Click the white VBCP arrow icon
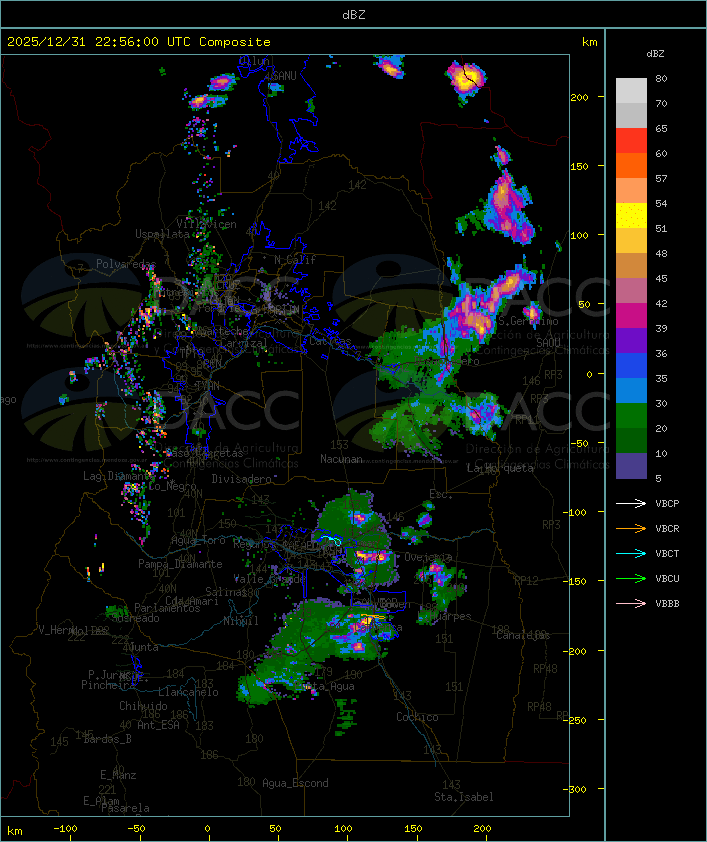This screenshot has height=842, width=707. [x=631, y=503]
